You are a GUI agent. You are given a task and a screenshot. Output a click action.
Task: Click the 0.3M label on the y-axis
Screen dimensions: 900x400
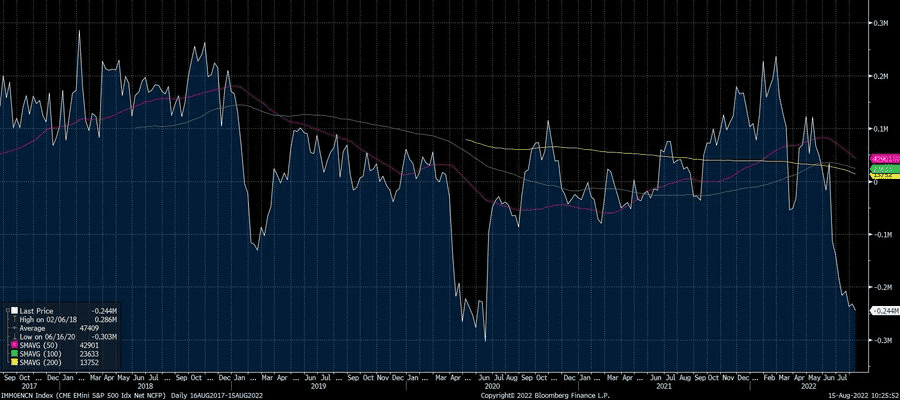coord(880,22)
